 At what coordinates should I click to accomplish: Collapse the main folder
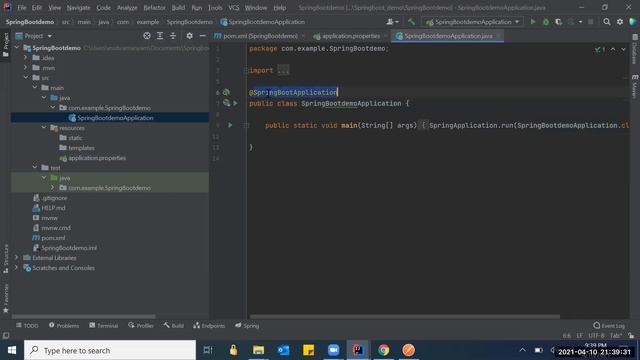[x=35, y=87]
